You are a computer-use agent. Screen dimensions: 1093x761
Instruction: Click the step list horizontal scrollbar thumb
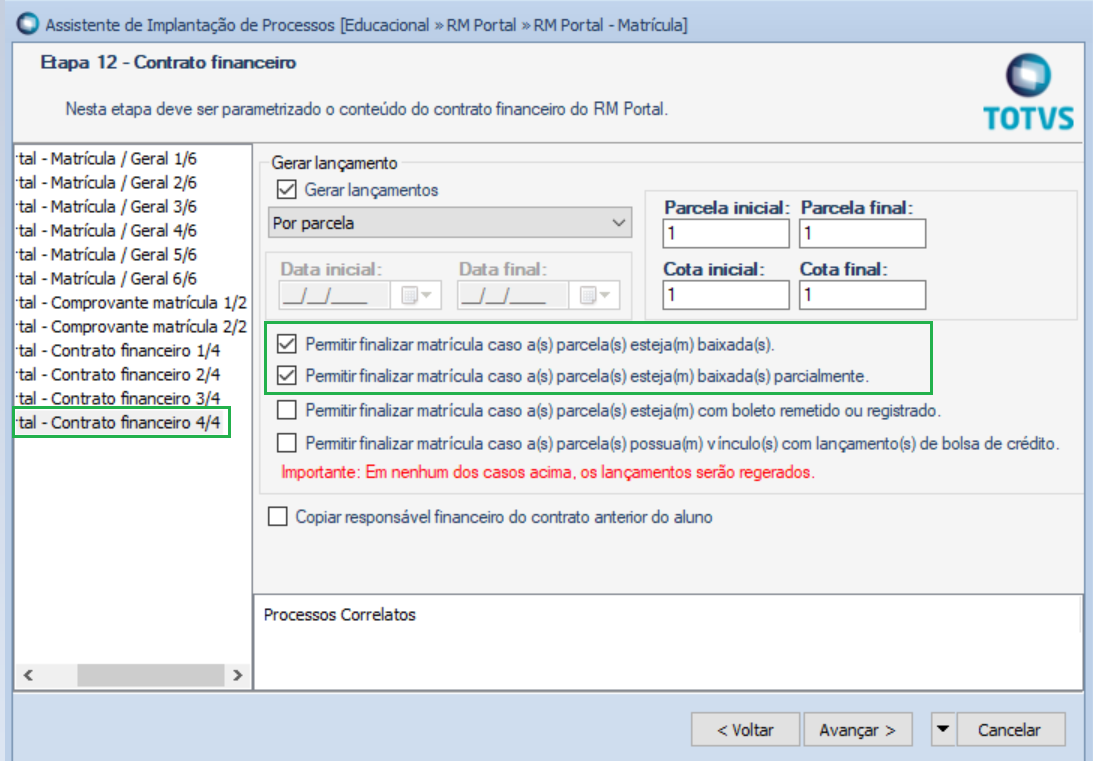point(151,675)
